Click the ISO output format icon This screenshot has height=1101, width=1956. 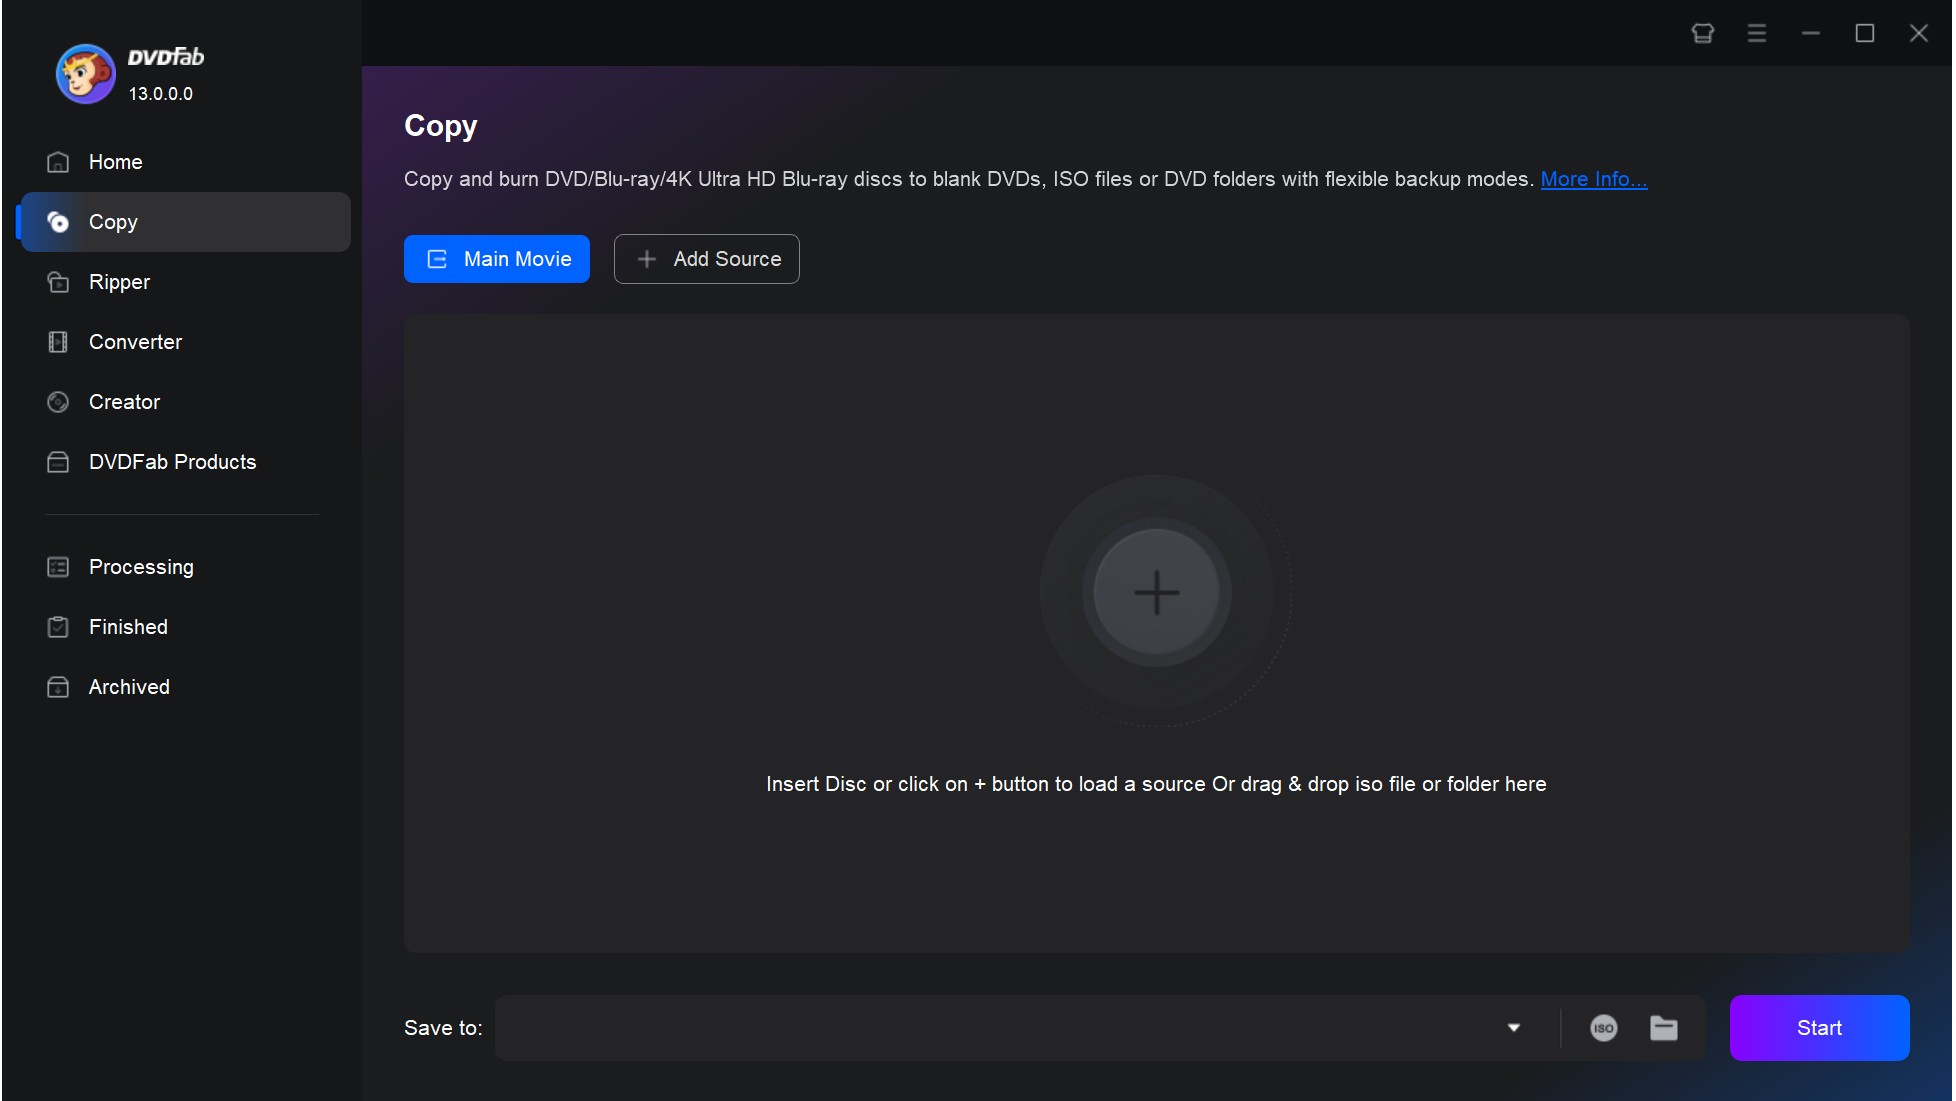pyautogui.click(x=1603, y=1026)
